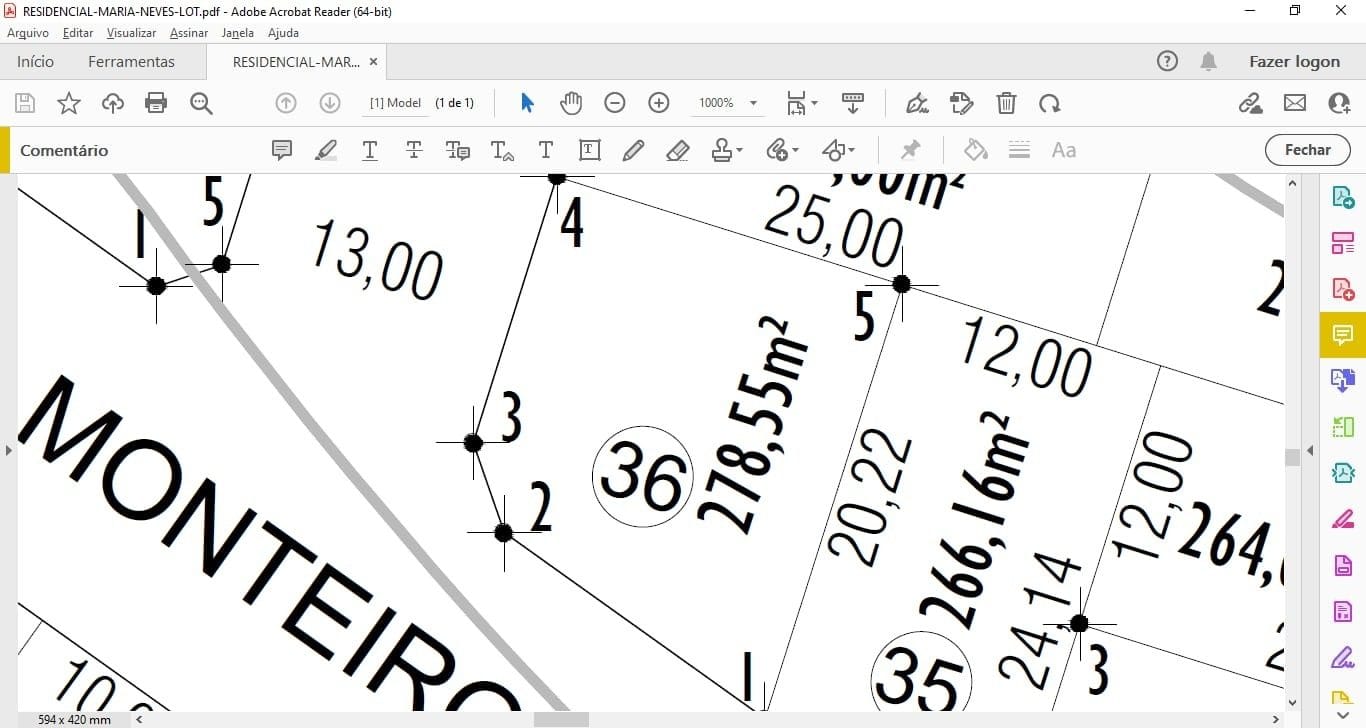The image size is (1366, 728).
Task: Open the line thickness setting
Action: [x=1019, y=150]
